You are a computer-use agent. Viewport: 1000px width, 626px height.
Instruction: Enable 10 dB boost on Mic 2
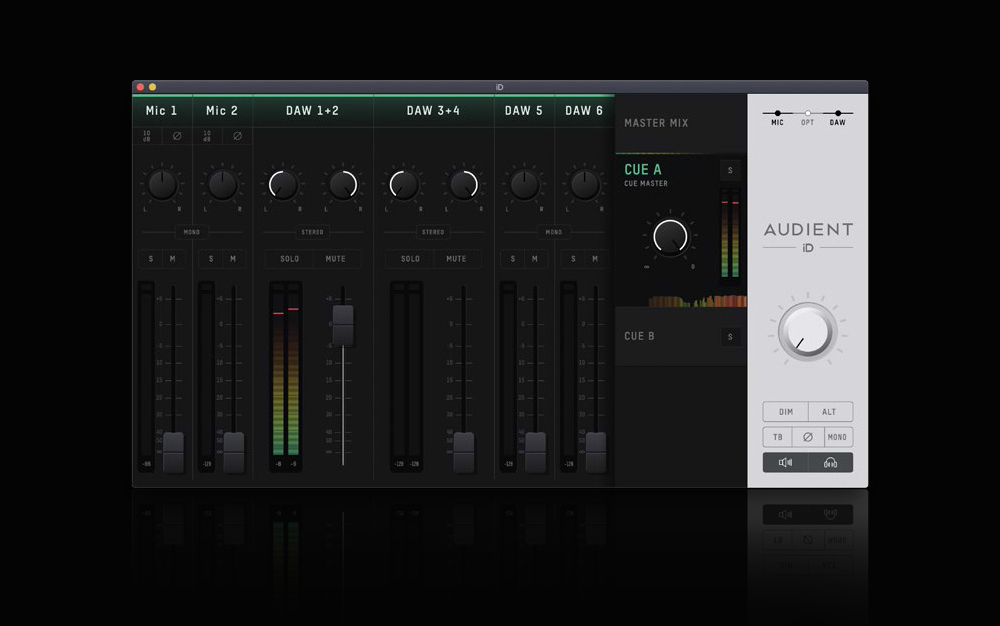pos(207,136)
